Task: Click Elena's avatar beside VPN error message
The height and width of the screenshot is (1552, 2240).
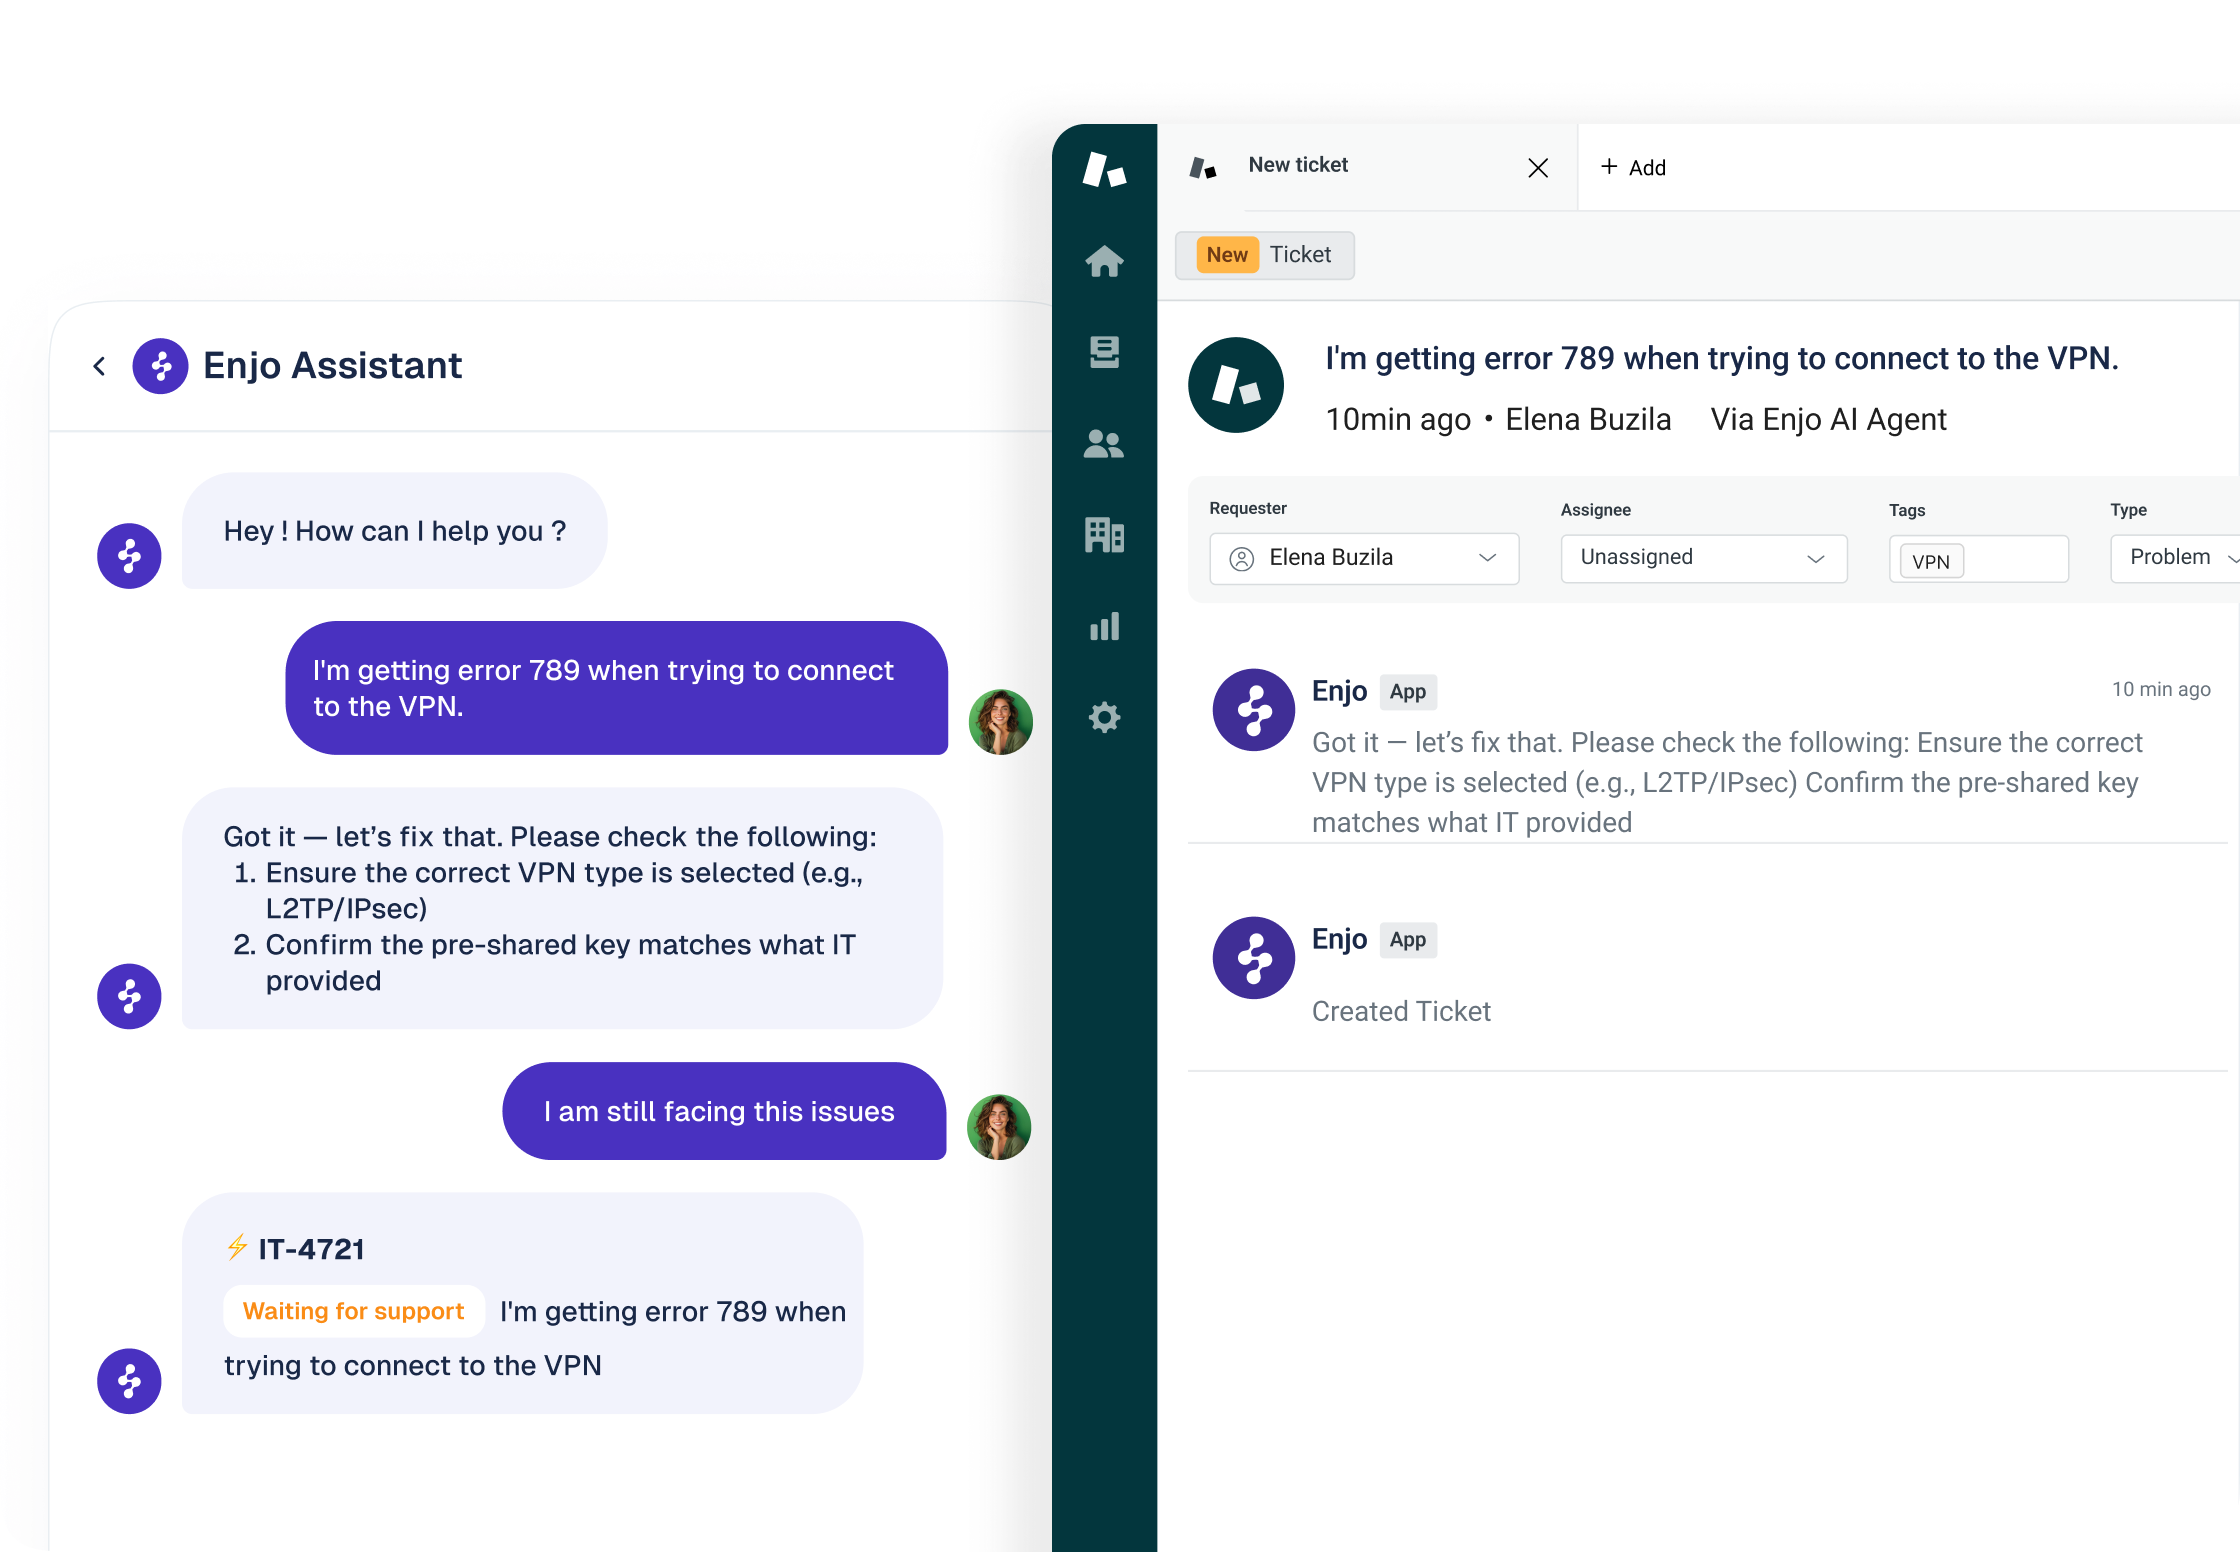Action: click(x=1000, y=721)
